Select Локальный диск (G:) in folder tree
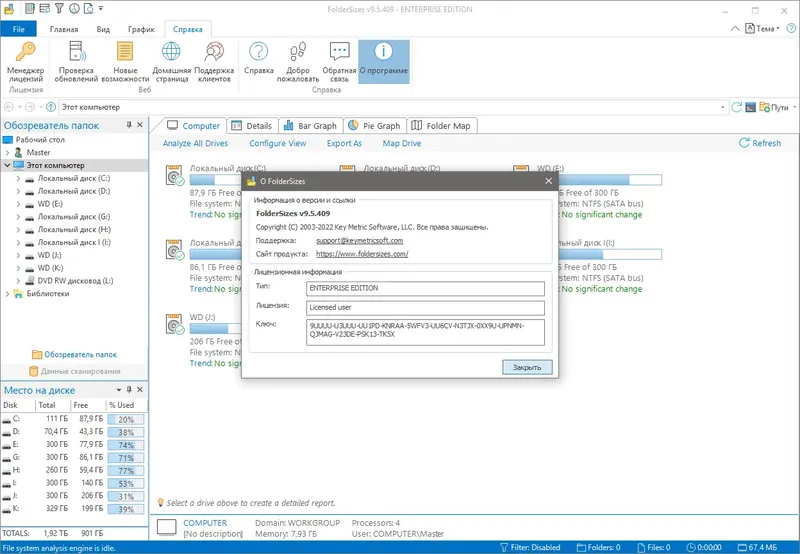The width and height of the screenshot is (800, 554). [x=74, y=217]
